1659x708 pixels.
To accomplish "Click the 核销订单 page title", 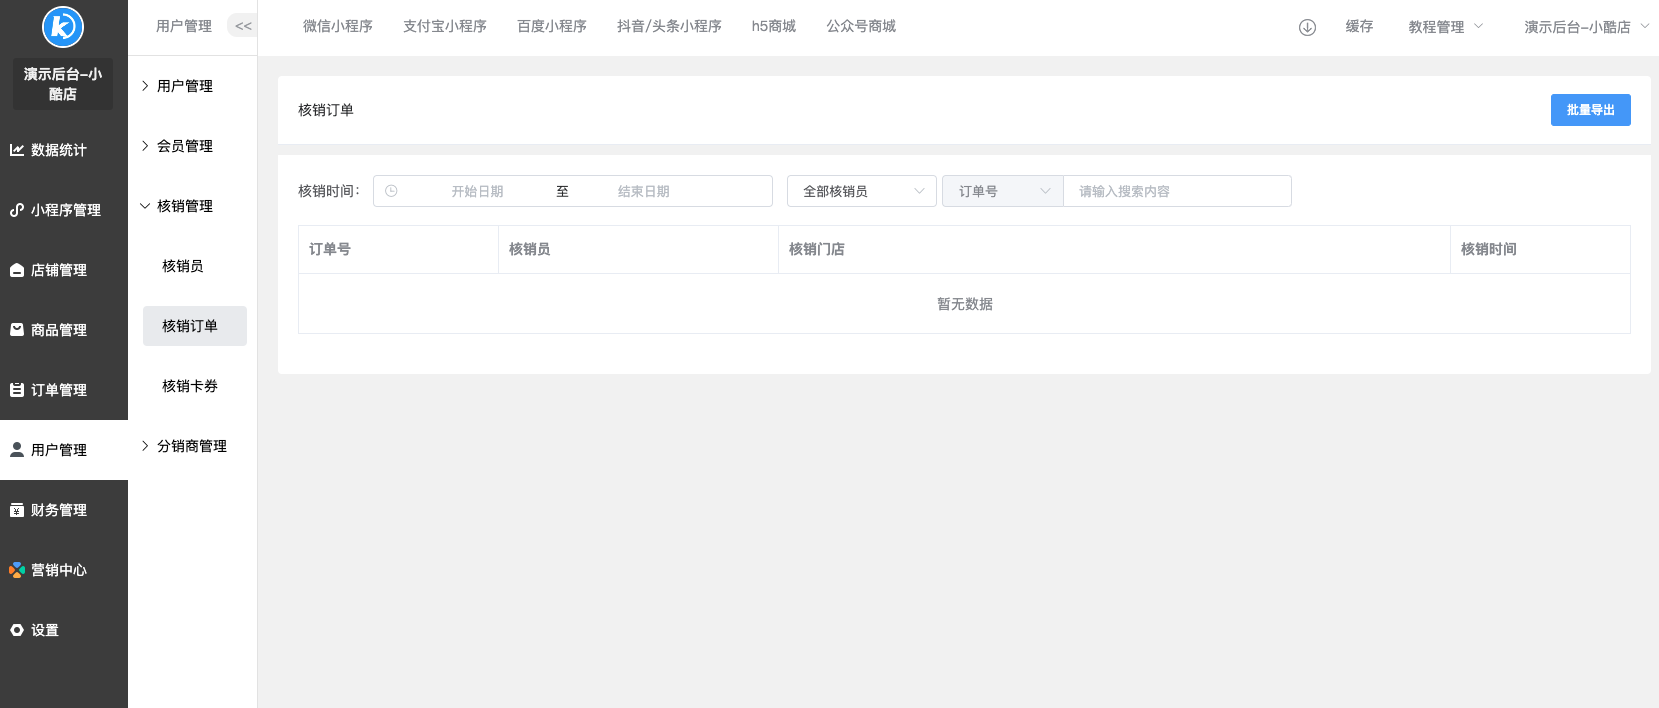I will point(326,110).
